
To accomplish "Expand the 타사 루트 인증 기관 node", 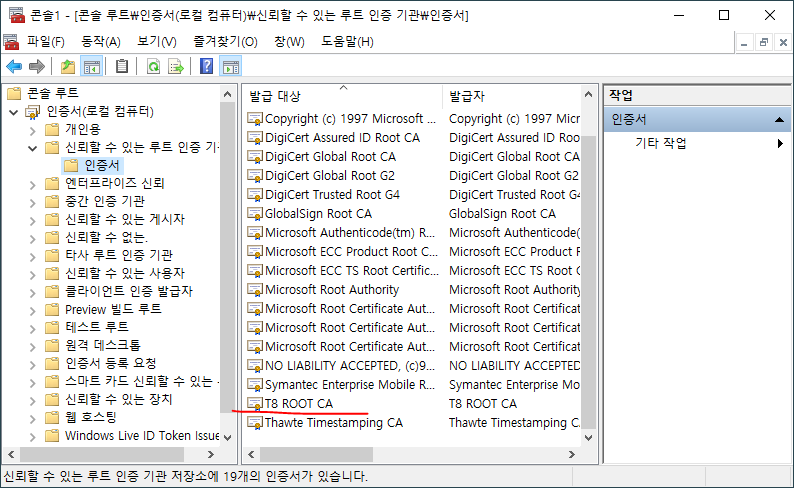I will [x=33, y=257].
